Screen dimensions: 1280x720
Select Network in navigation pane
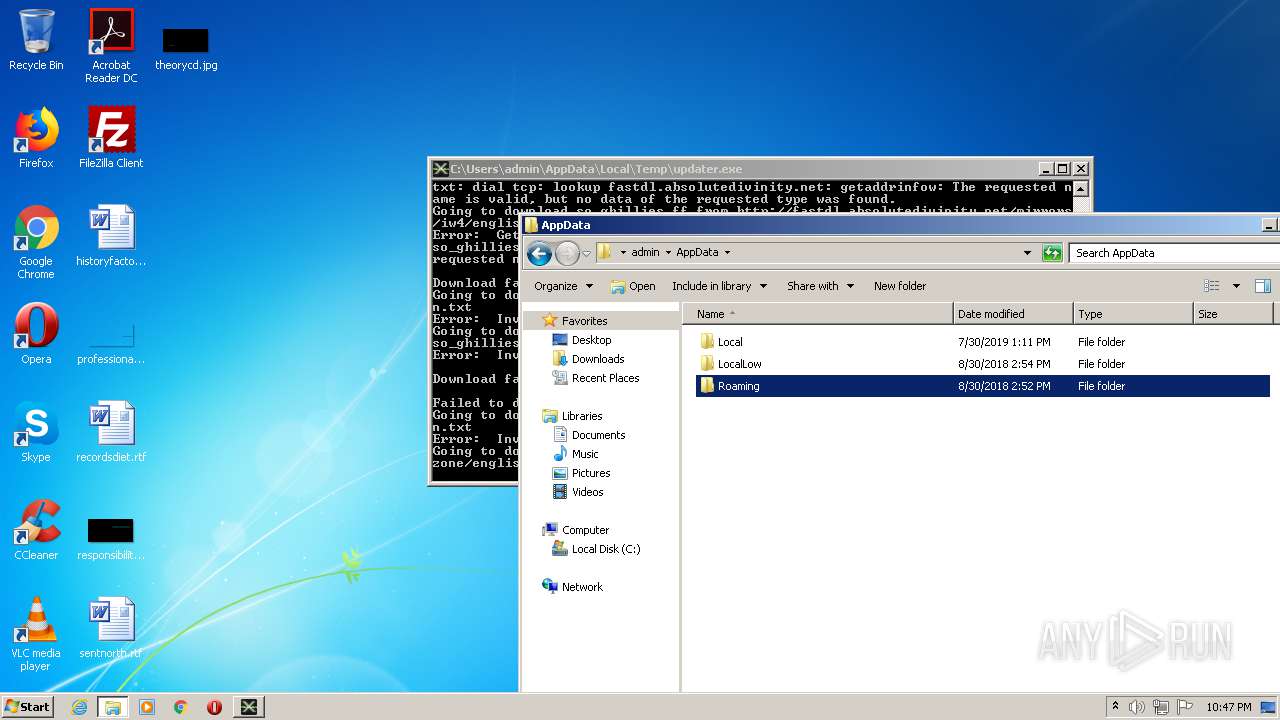click(582, 587)
